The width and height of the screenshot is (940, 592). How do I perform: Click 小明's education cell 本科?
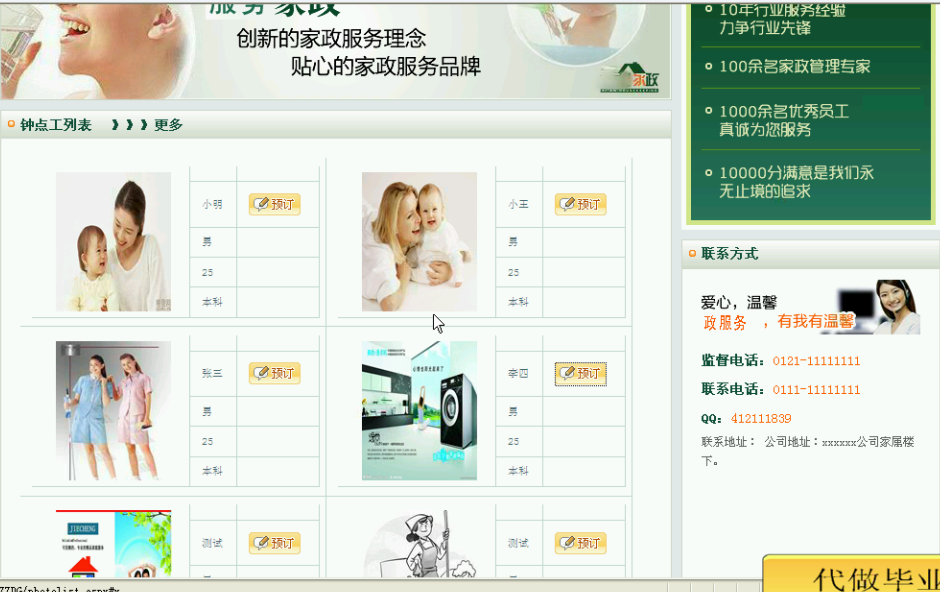click(x=212, y=302)
